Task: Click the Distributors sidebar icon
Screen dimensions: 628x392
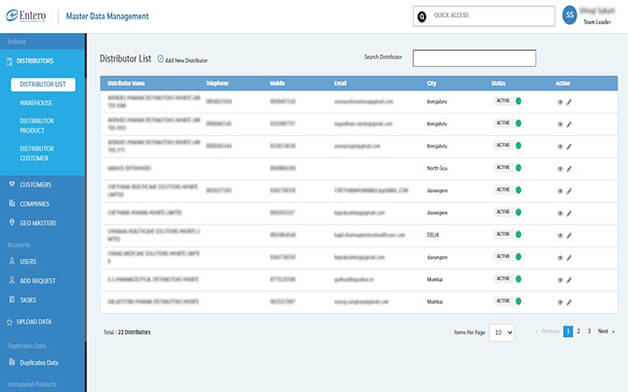Action: [10, 61]
